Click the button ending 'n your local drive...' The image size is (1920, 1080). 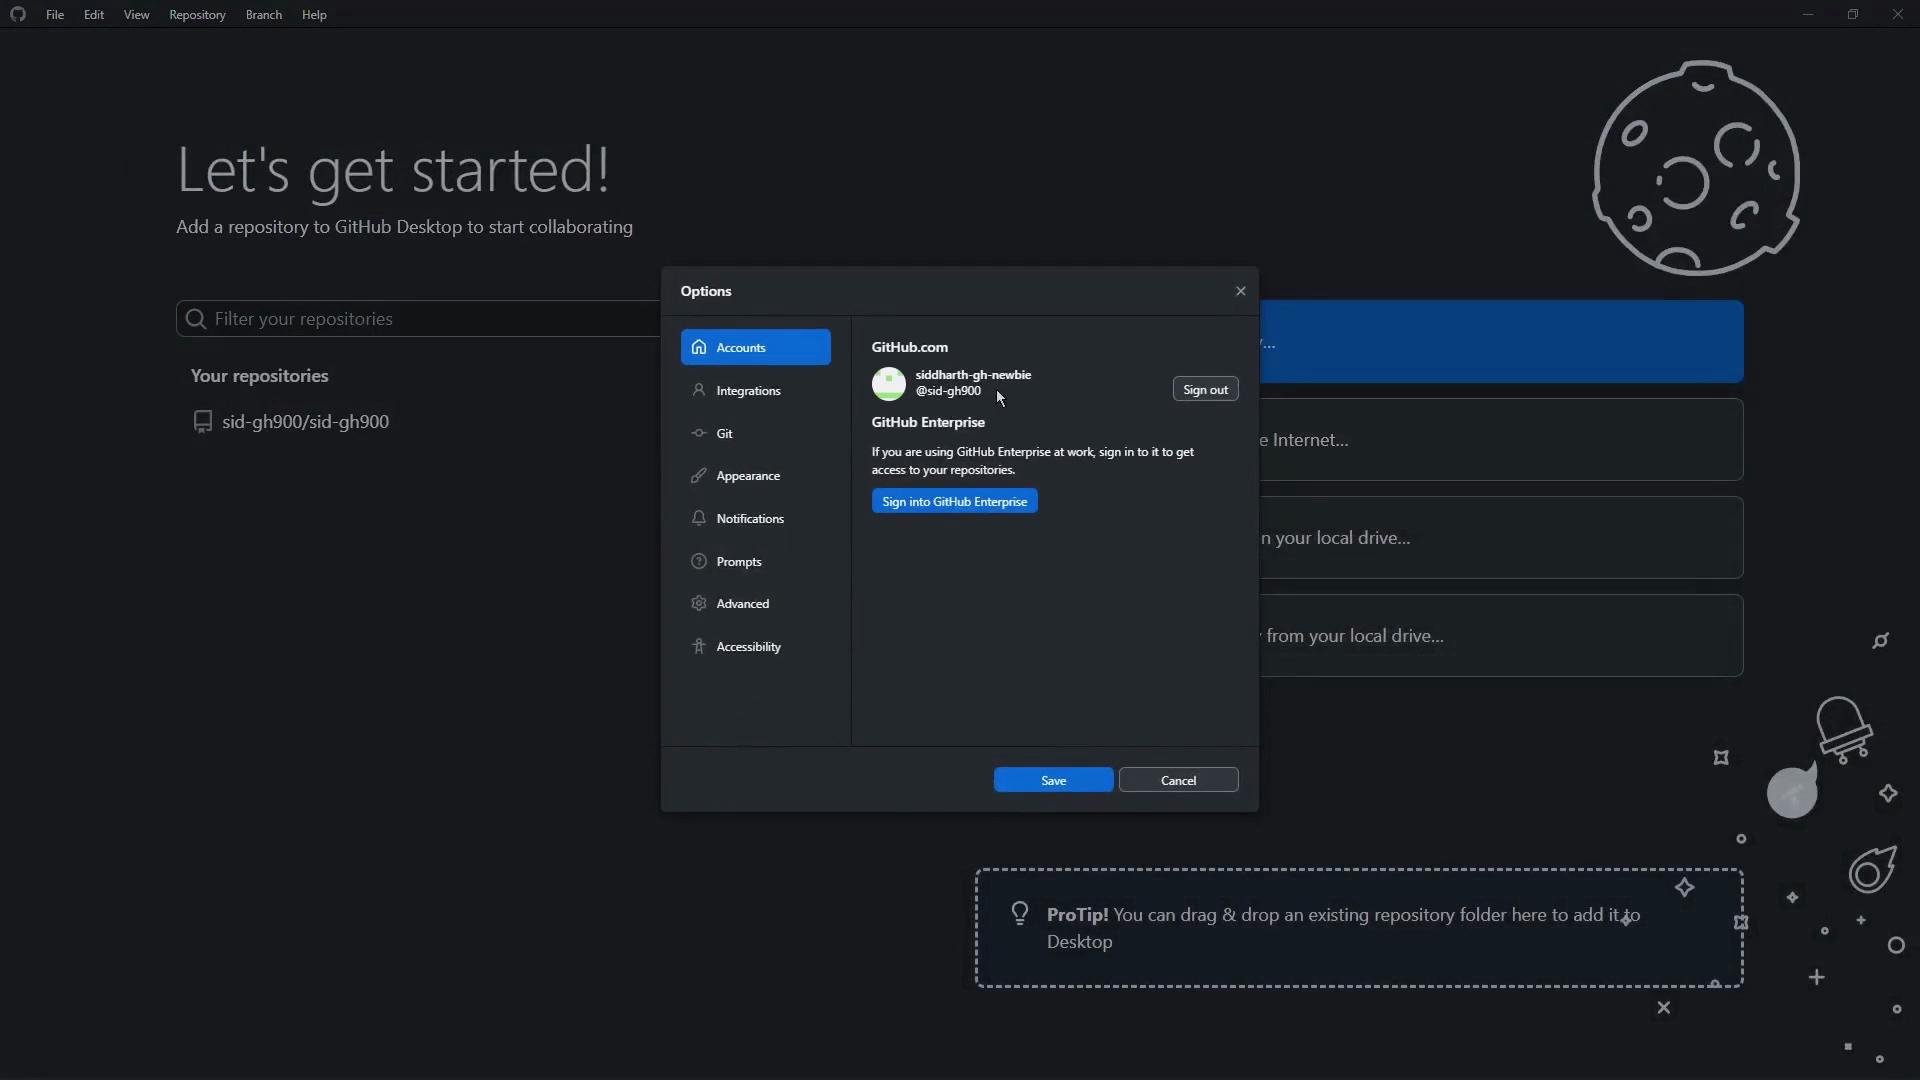coord(1501,538)
